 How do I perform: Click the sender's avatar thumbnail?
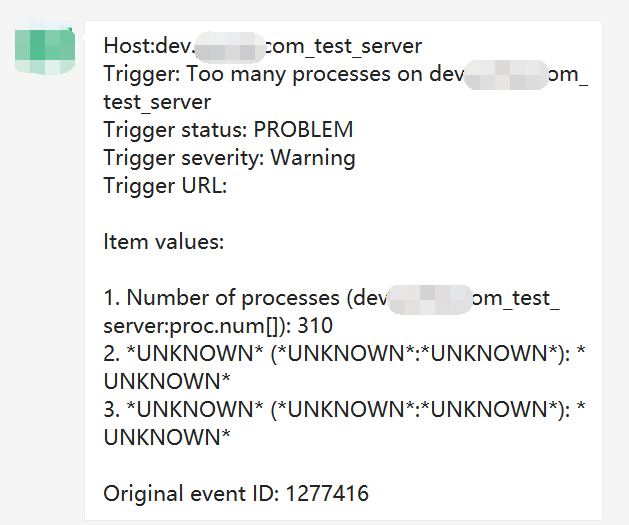46,47
